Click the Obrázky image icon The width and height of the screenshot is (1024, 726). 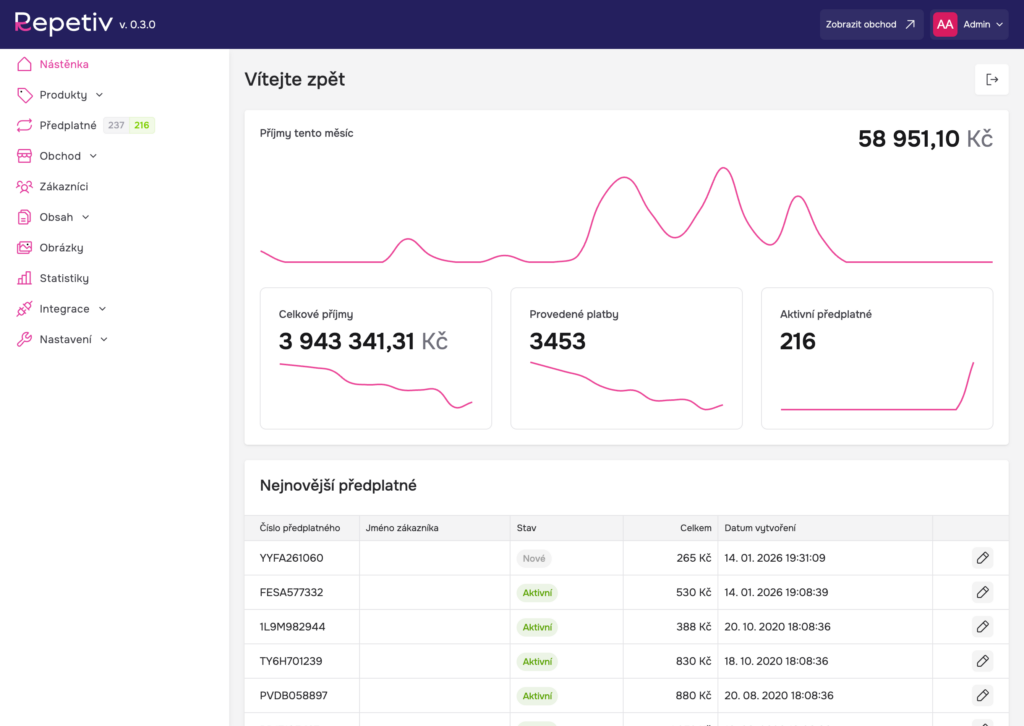(x=25, y=248)
